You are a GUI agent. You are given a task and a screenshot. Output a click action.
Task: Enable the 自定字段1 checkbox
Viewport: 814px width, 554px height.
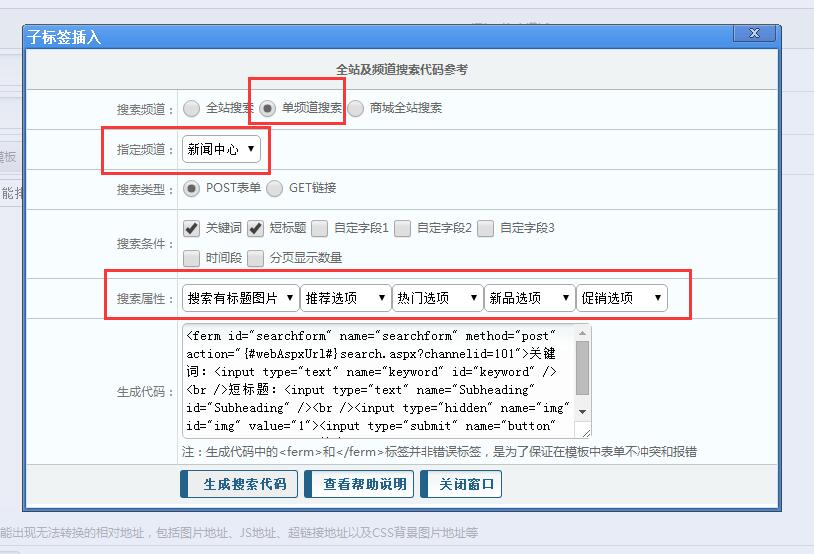pyautogui.click(x=319, y=228)
